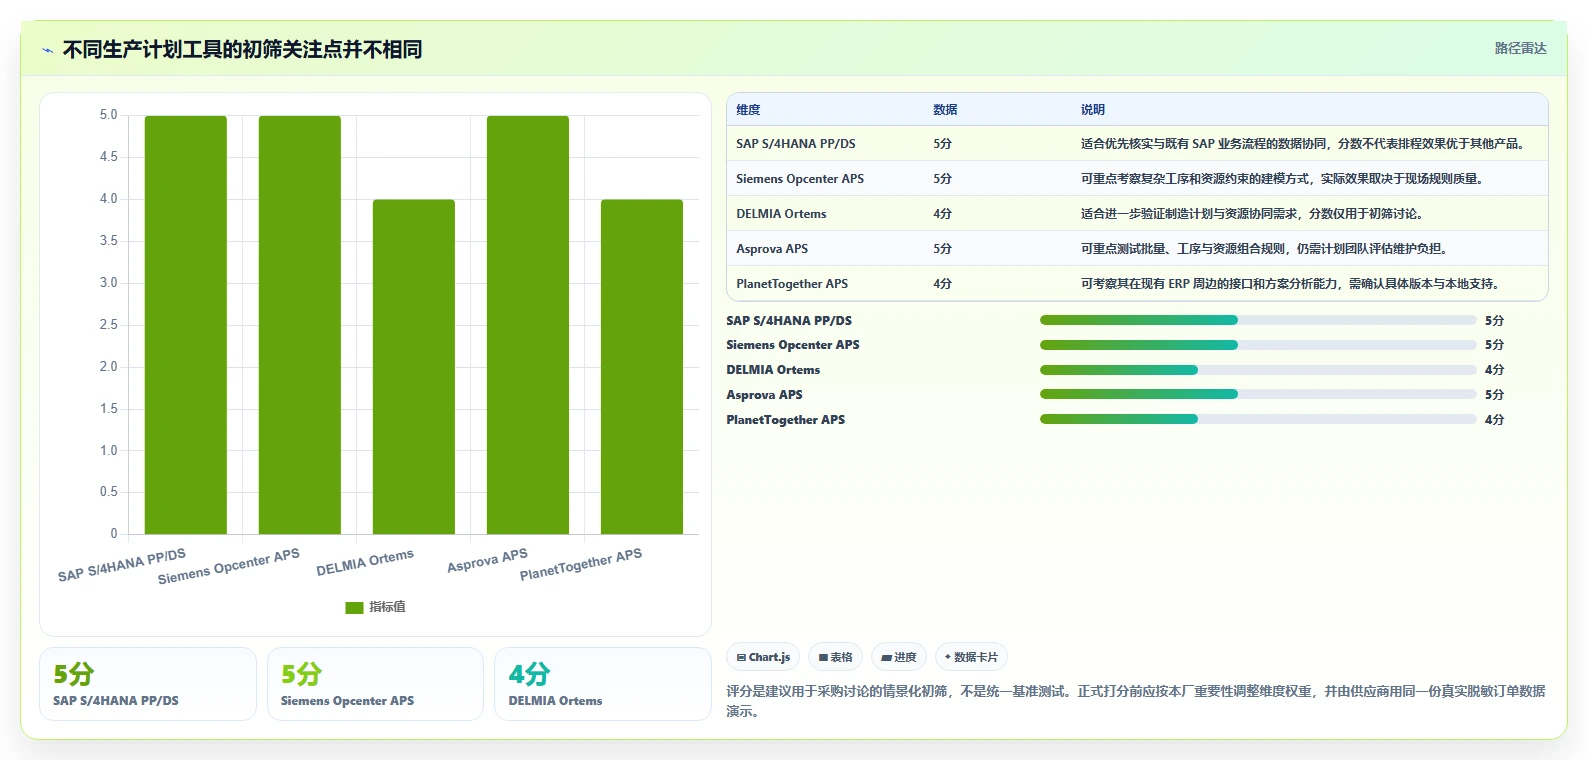Click the 5分 score in the table's Asprova APS row
The height and width of the screenshot is (760, 1588).
coord(942,249)
